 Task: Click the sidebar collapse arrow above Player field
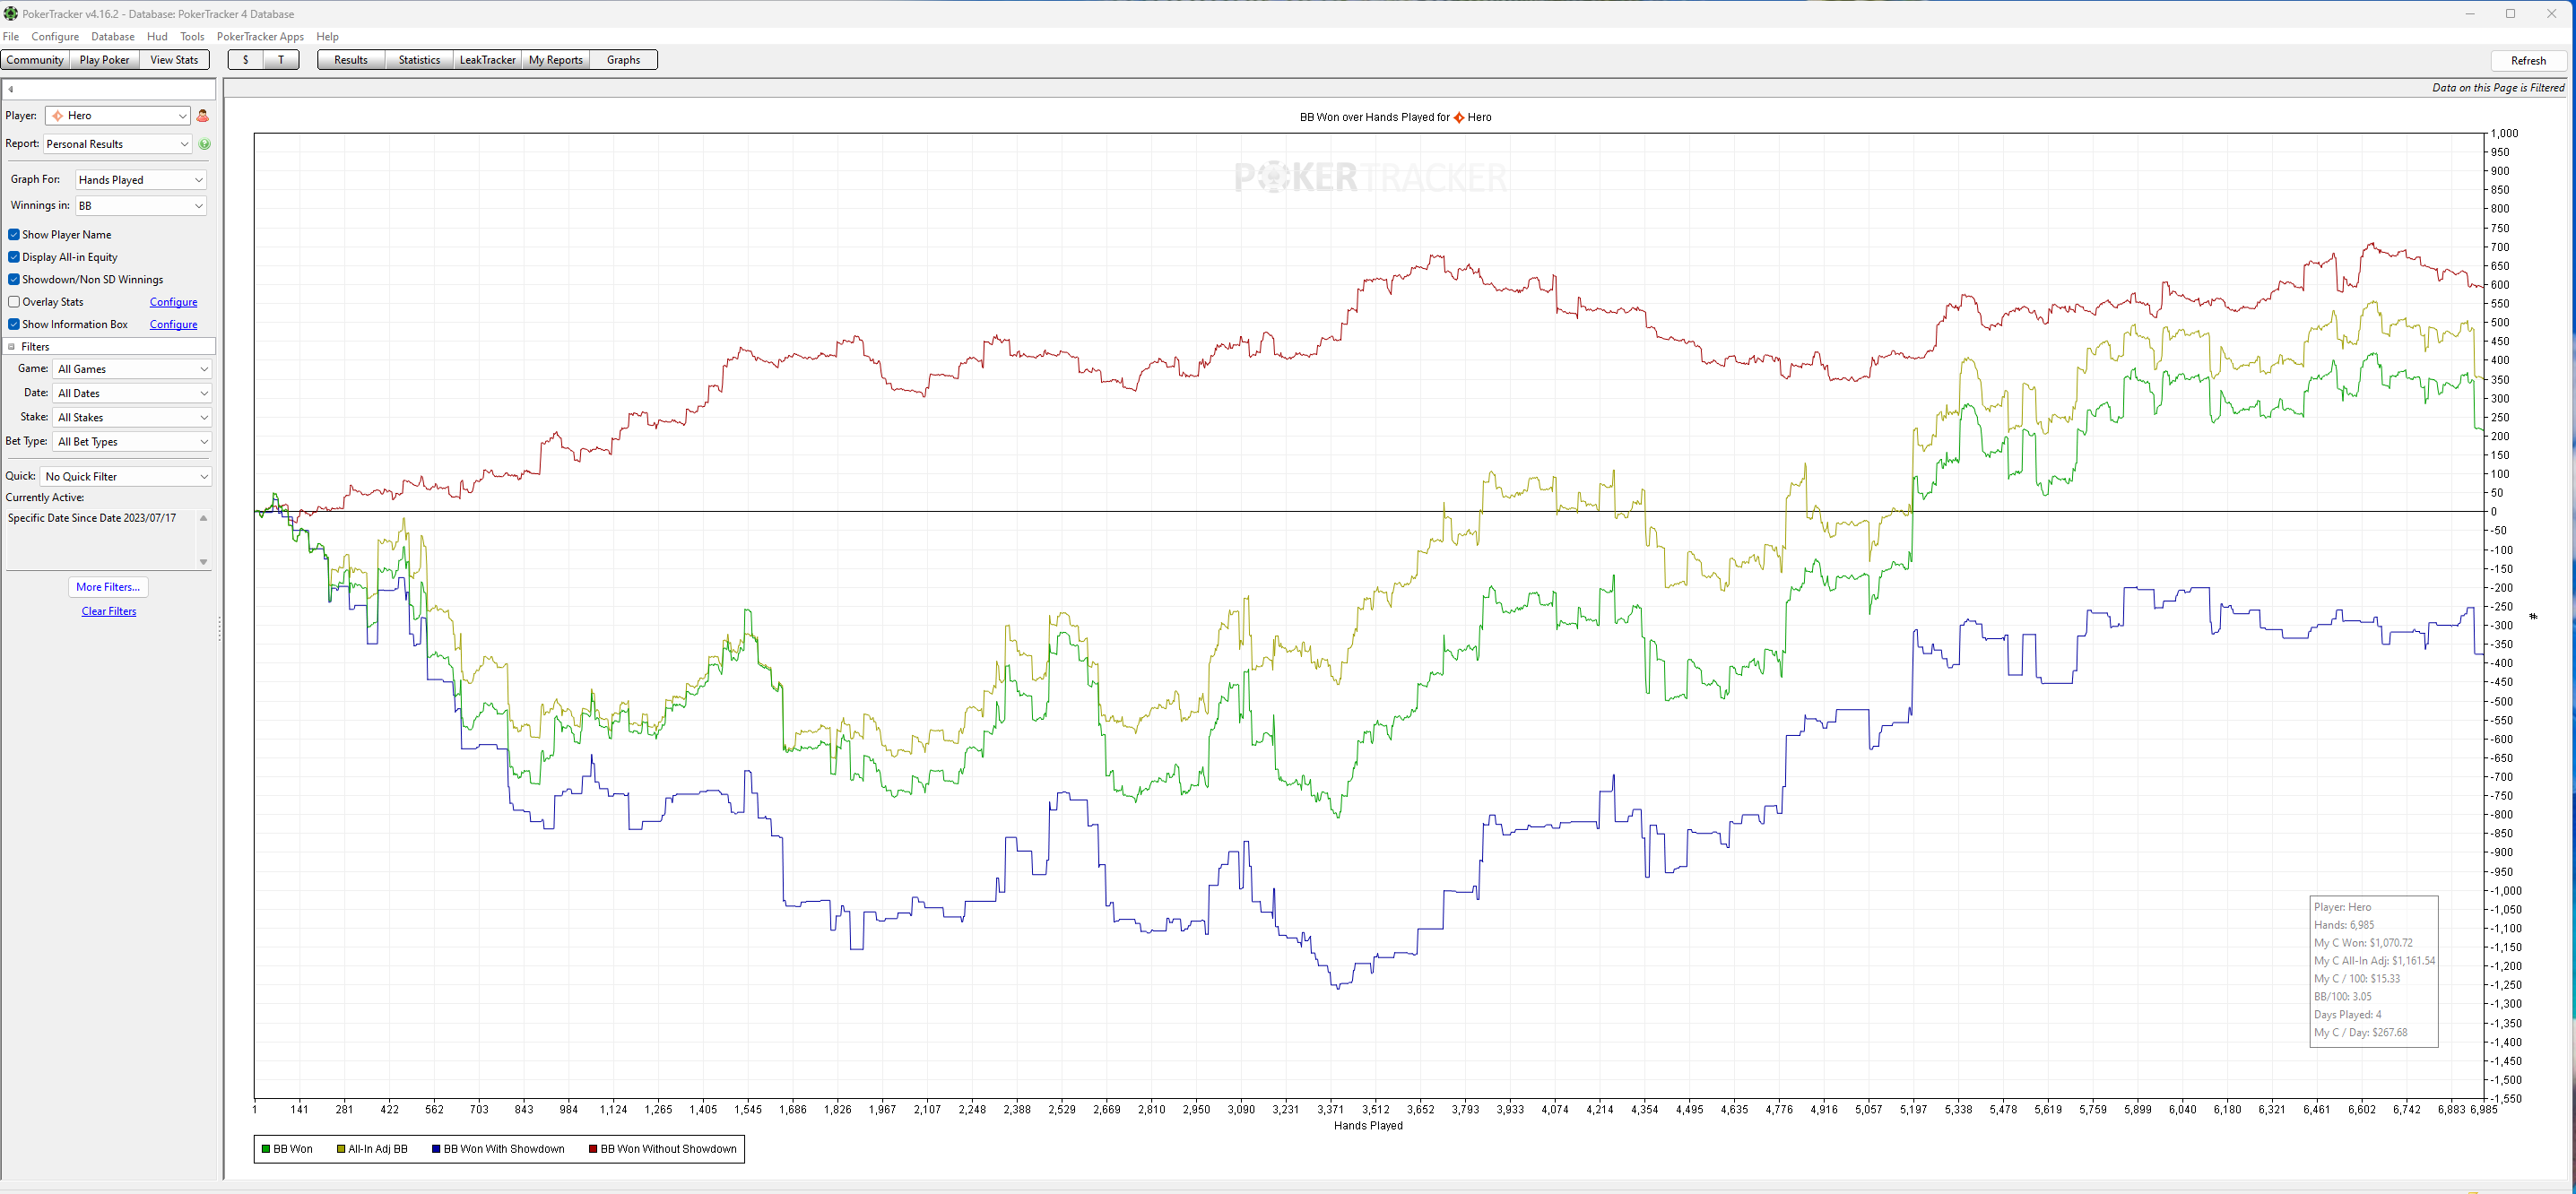click(x=12, y=88)
